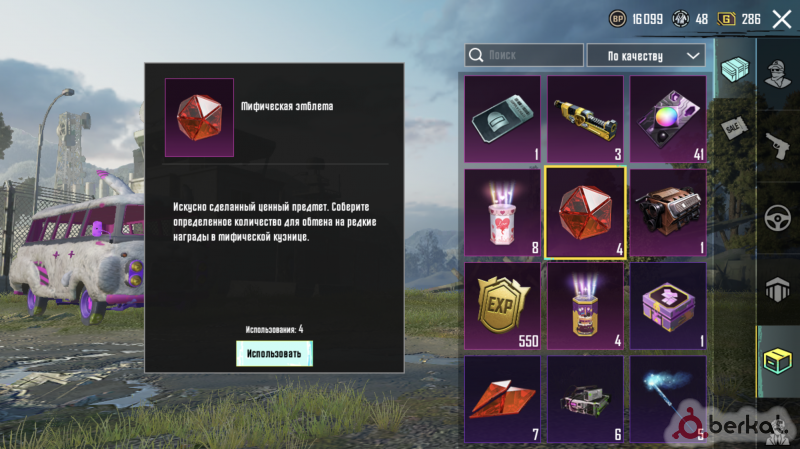Click the Использовать button
This screenshot has width=800, height=449.
point(274,354)
